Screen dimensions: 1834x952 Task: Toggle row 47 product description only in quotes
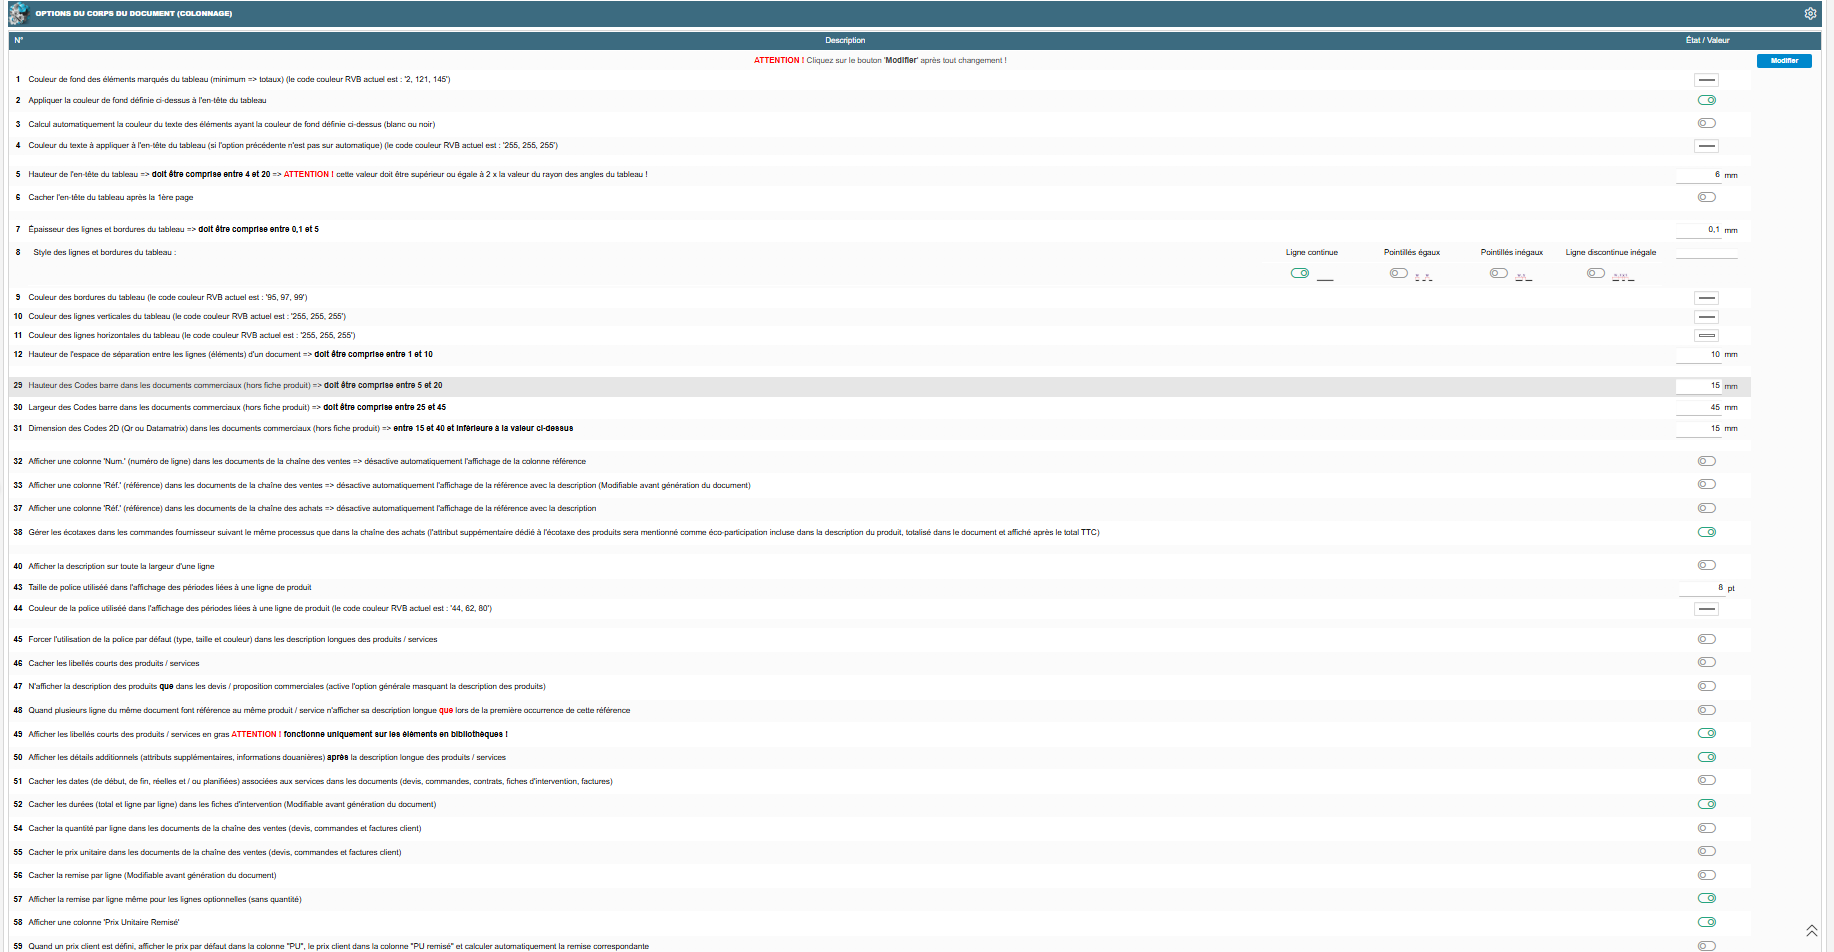(1707, 686)
